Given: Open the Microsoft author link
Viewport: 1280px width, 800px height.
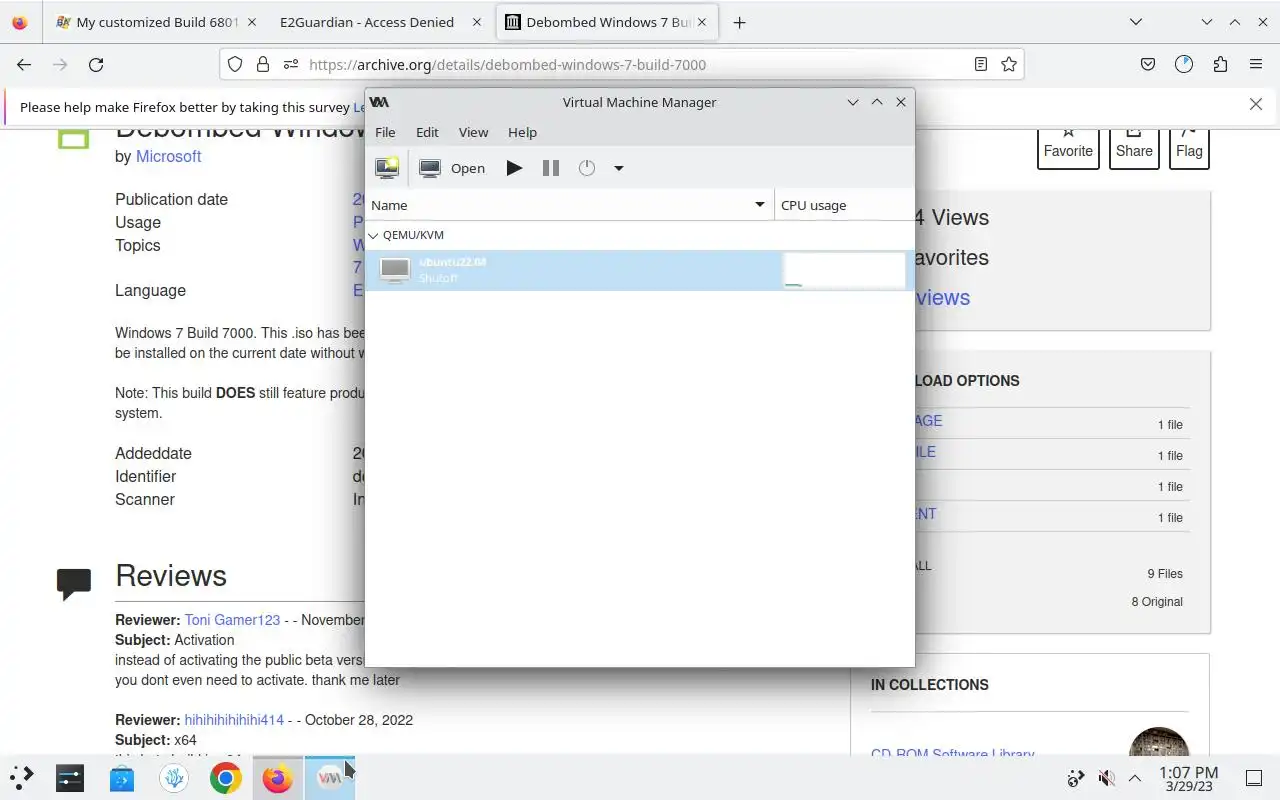Looking at the screenshot, I should point(168,156).
